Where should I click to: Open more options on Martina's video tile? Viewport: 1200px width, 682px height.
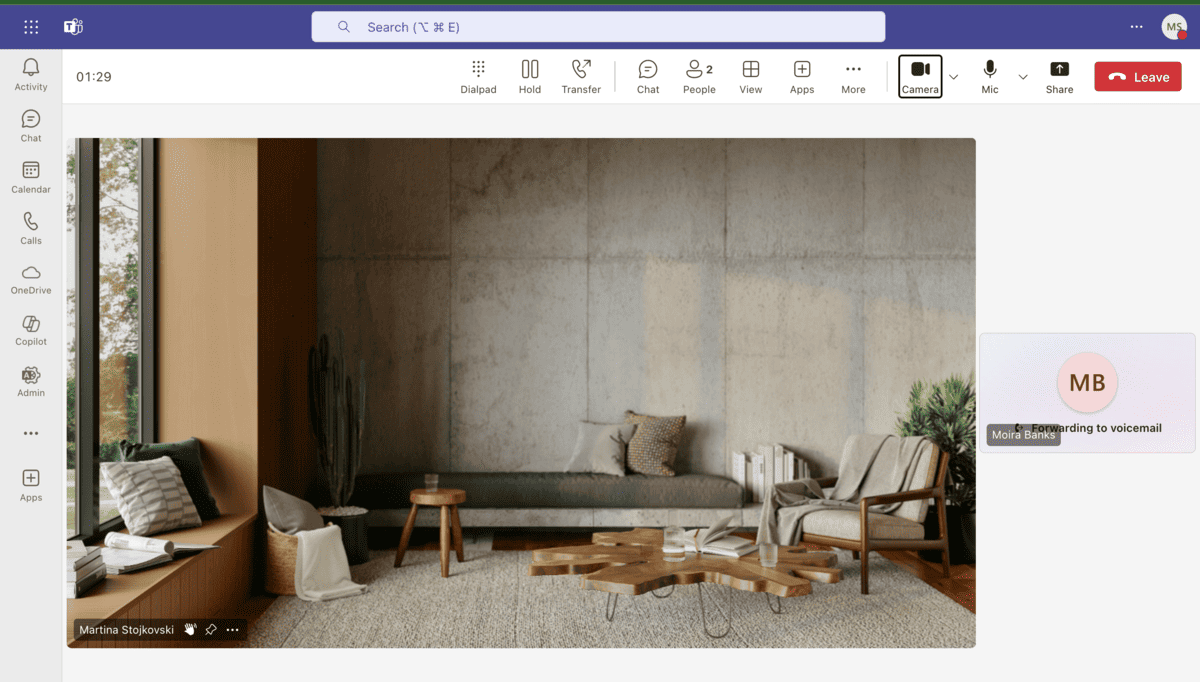coord(232,629)
